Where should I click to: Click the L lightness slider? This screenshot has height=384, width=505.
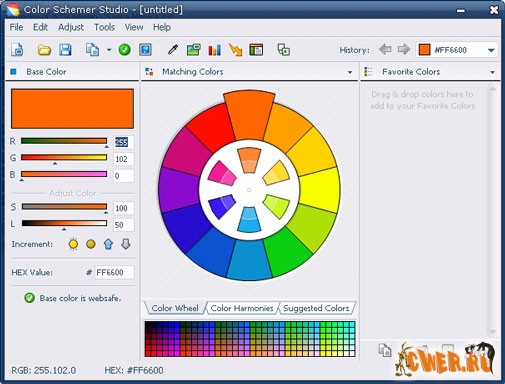pos(64,223)
